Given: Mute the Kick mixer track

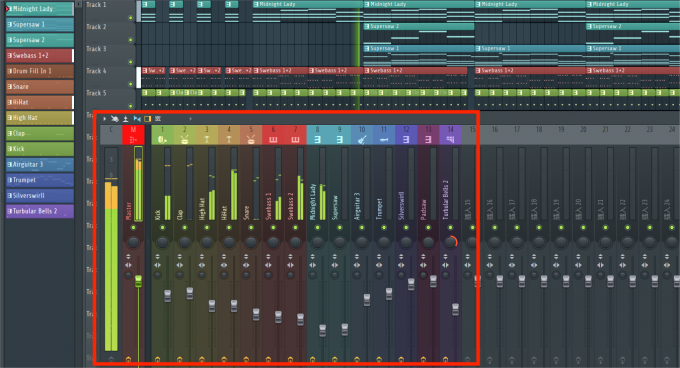Looking at the screenshot, I should click(x=162, y=228).
